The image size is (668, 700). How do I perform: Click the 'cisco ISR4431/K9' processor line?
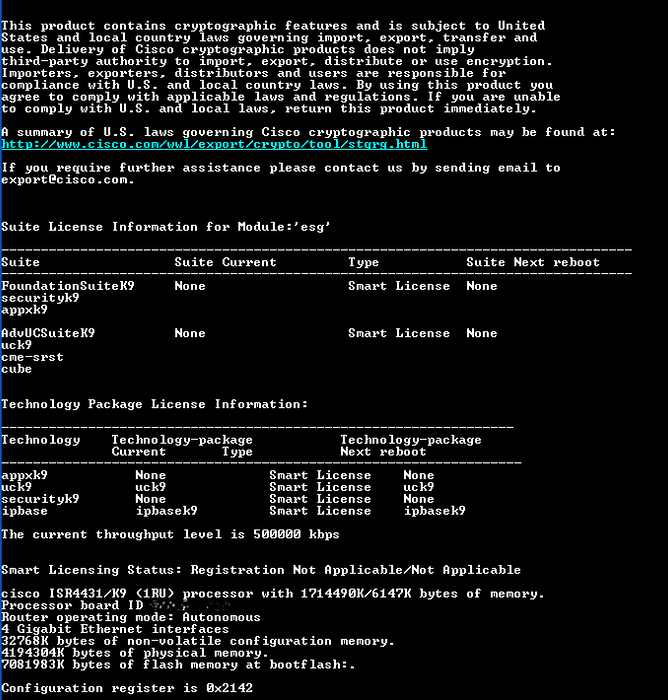pyautogui.click(x=273, y=594)
